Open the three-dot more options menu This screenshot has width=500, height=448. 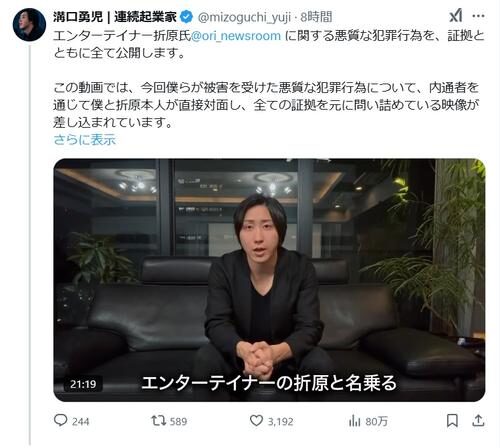(x=478, y=16)
